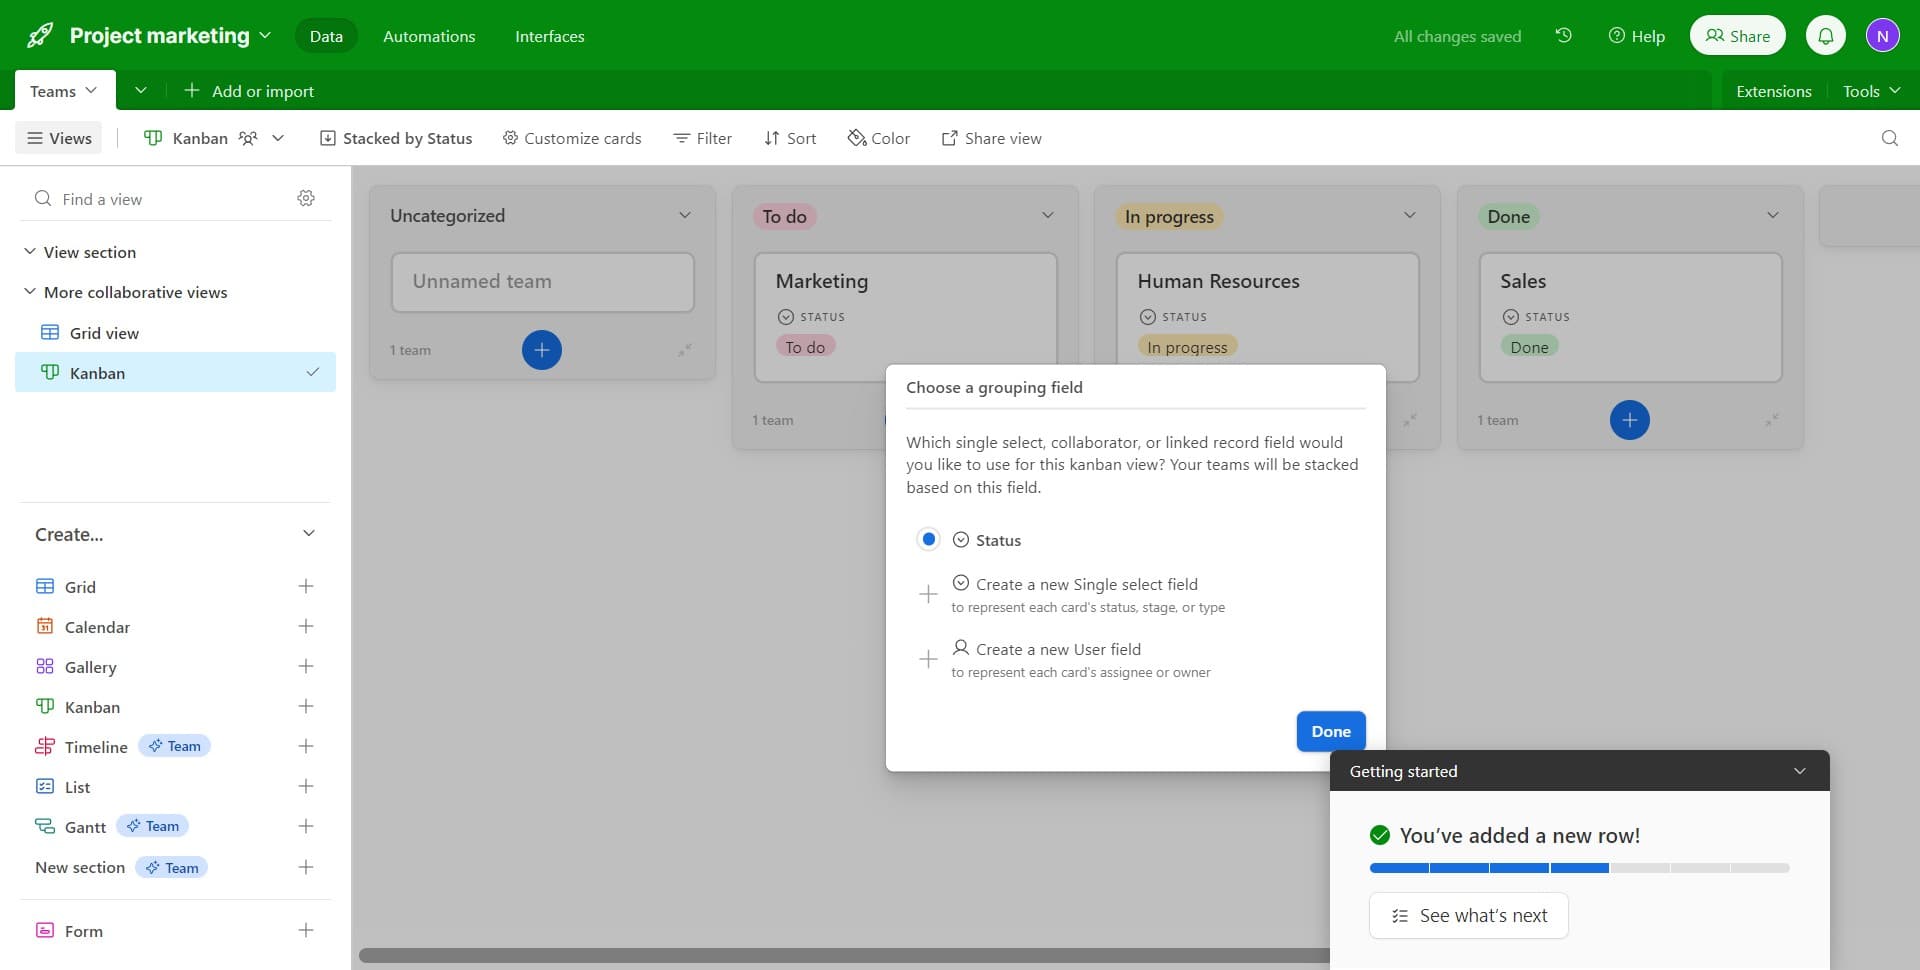The width and height of the screenshot is (1920, 970).
Task: Click the notifications bell icon
Action: 1825,36
